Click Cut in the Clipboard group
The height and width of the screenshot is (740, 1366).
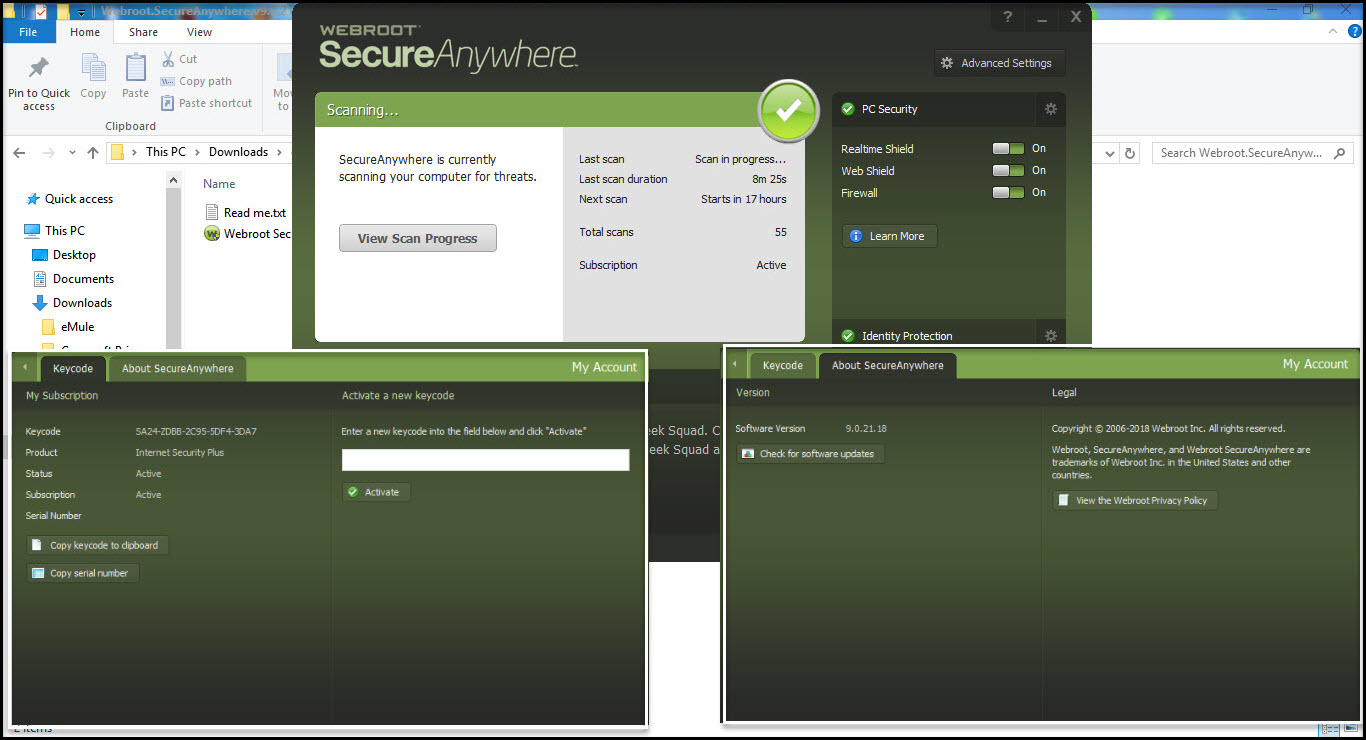(x=179, y=59)
